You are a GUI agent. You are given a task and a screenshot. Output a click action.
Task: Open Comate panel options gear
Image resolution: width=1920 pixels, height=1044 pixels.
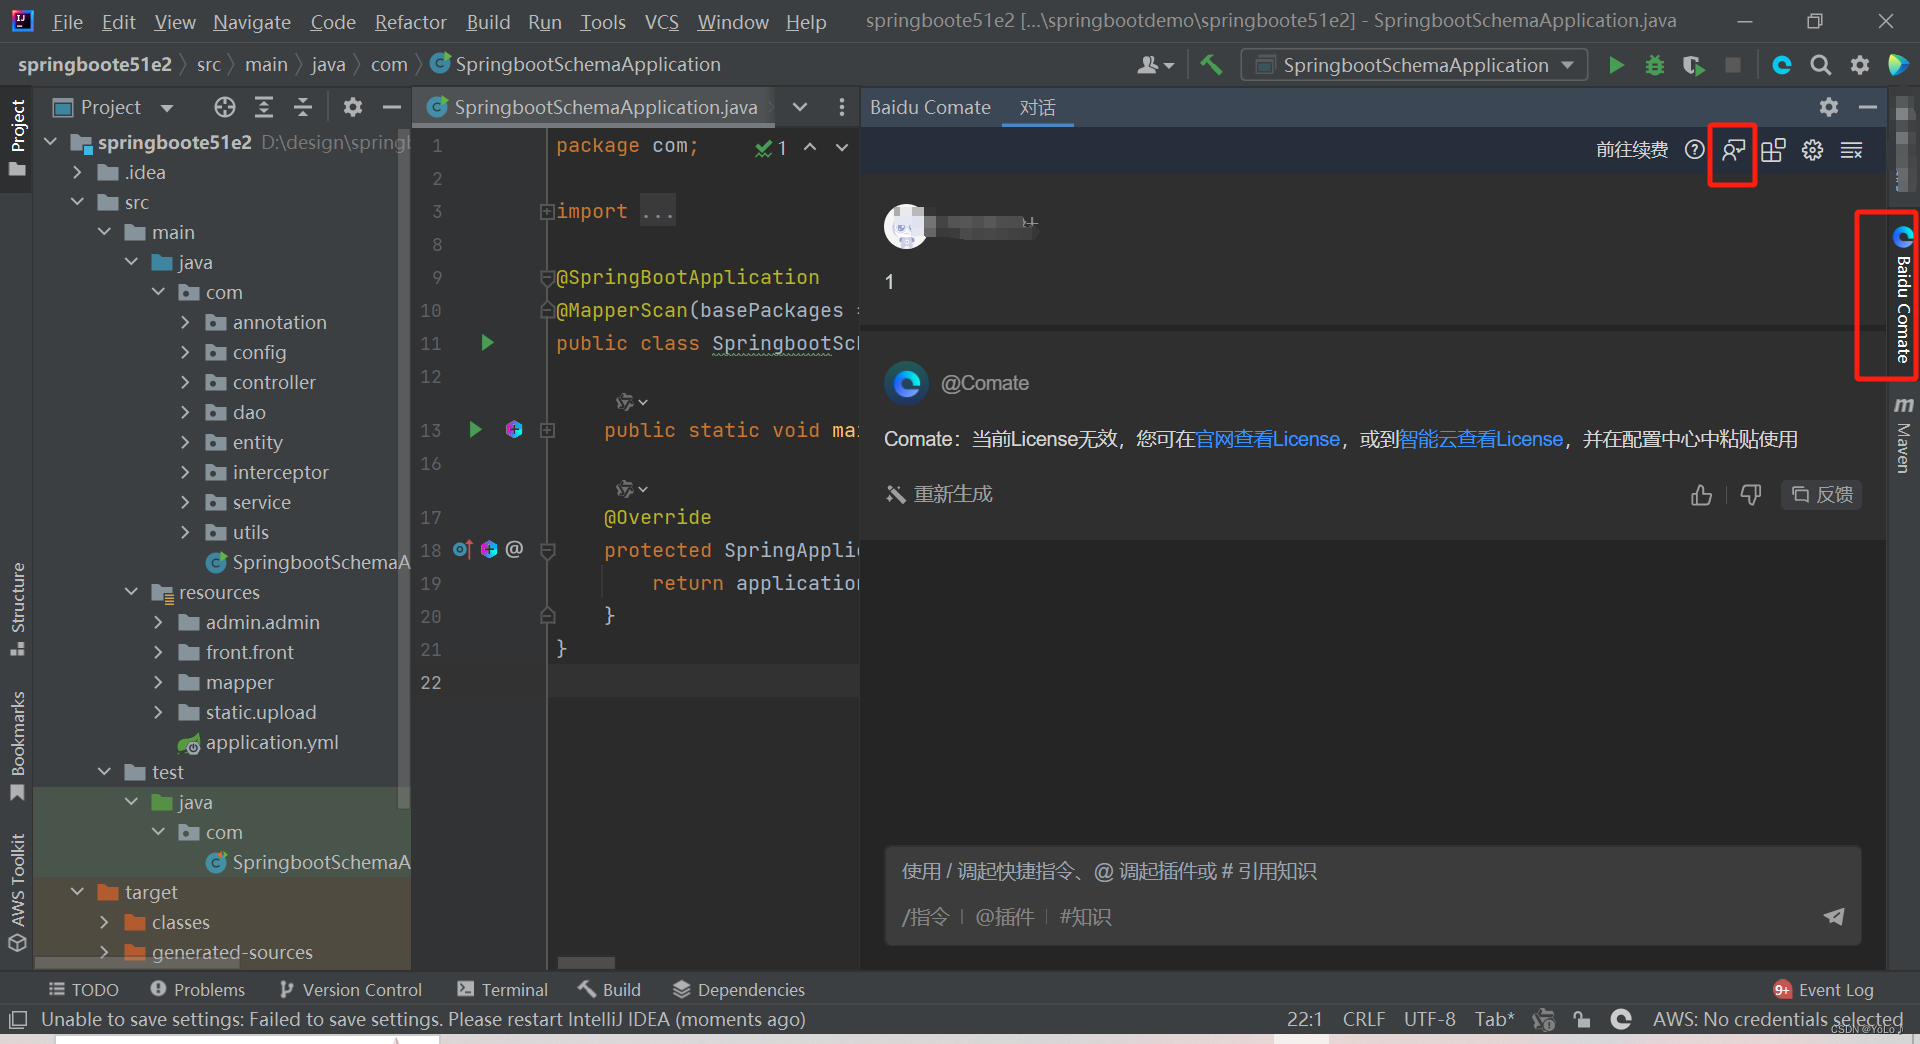(x=1829, y=107)
